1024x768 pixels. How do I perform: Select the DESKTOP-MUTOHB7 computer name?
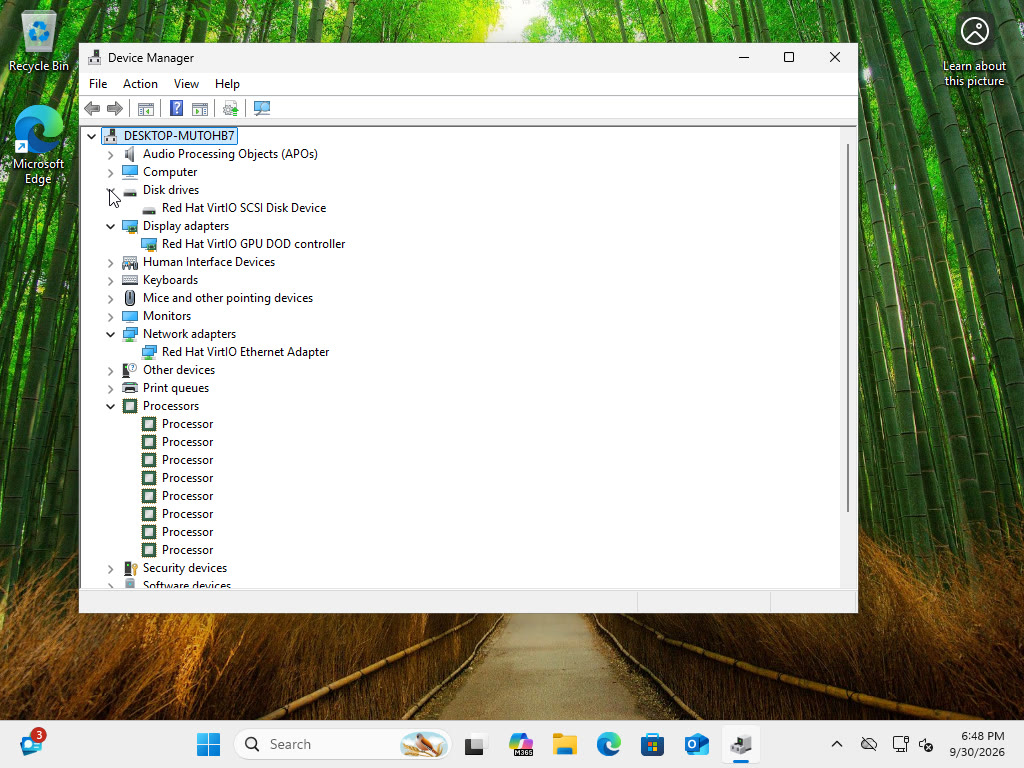179,136
